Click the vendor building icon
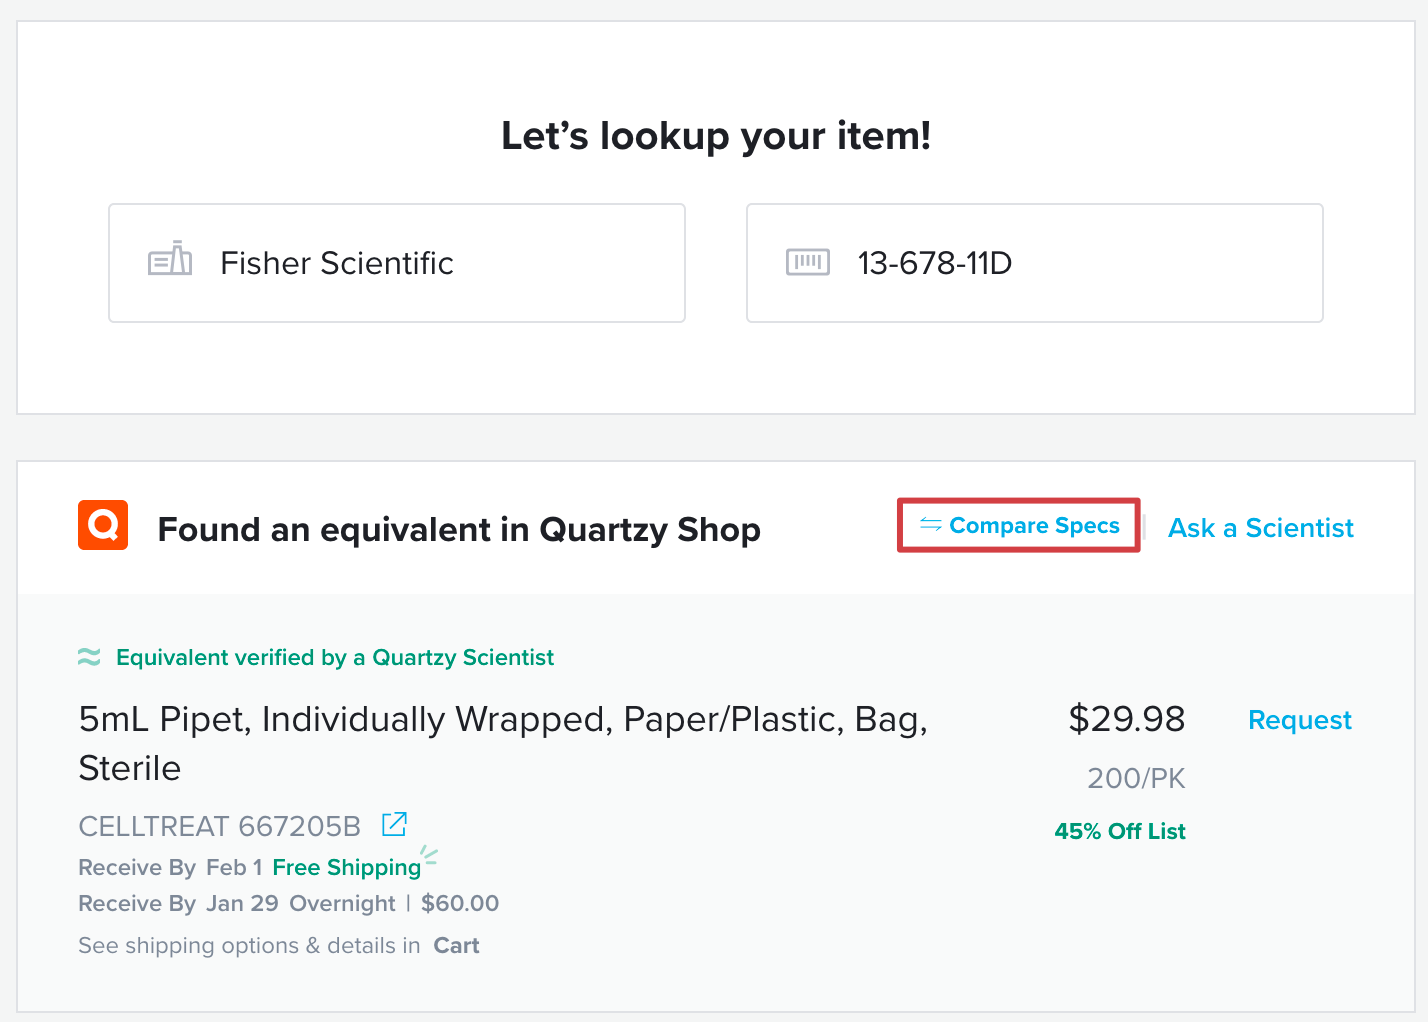Screen dimensions: 1428x1022 point(170,258)
